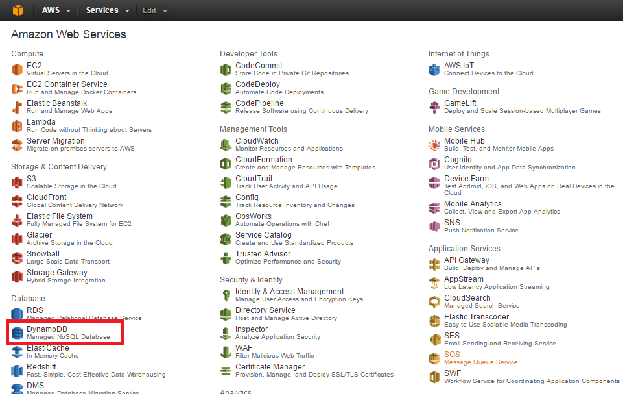Click the Storage Gateway icon
Viewport: 623px width, 394px height.
point(17,276)
